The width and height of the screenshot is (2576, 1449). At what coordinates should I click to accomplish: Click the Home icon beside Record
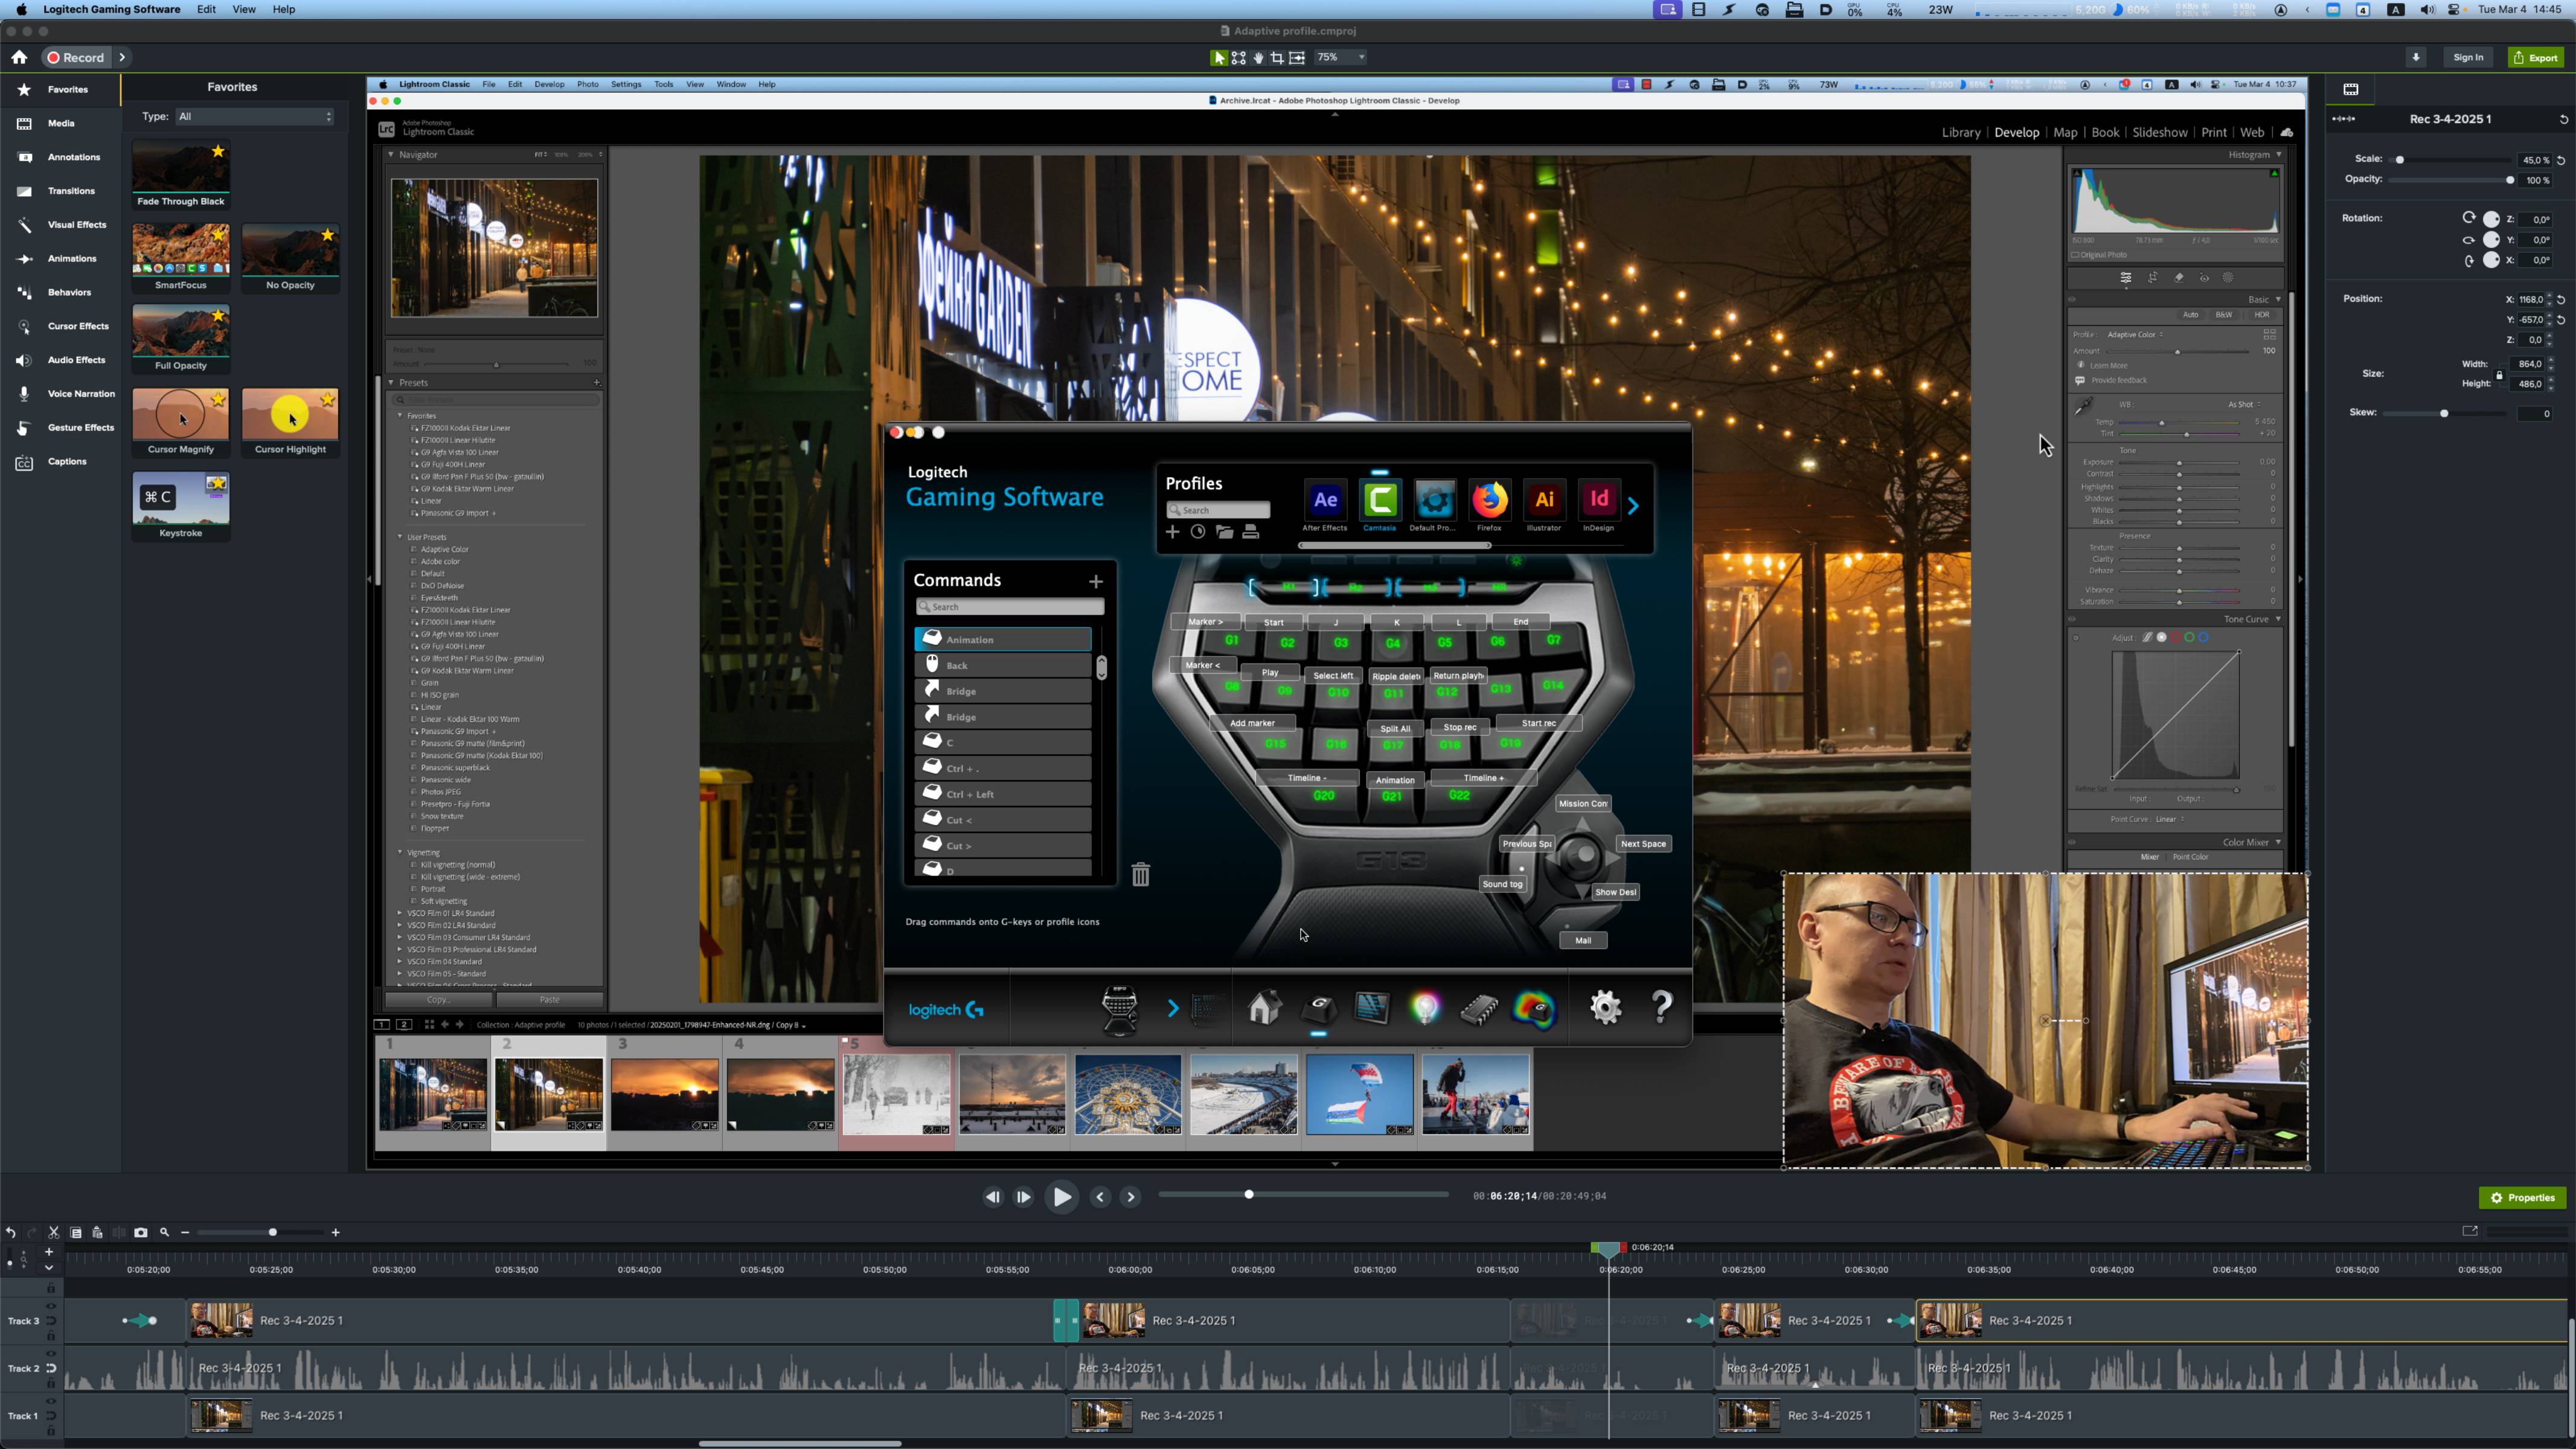(19, 57)
